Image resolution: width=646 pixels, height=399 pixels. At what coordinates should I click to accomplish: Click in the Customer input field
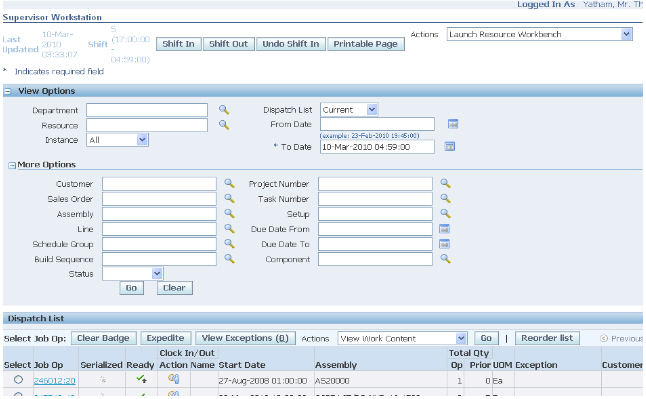point(159,184)
